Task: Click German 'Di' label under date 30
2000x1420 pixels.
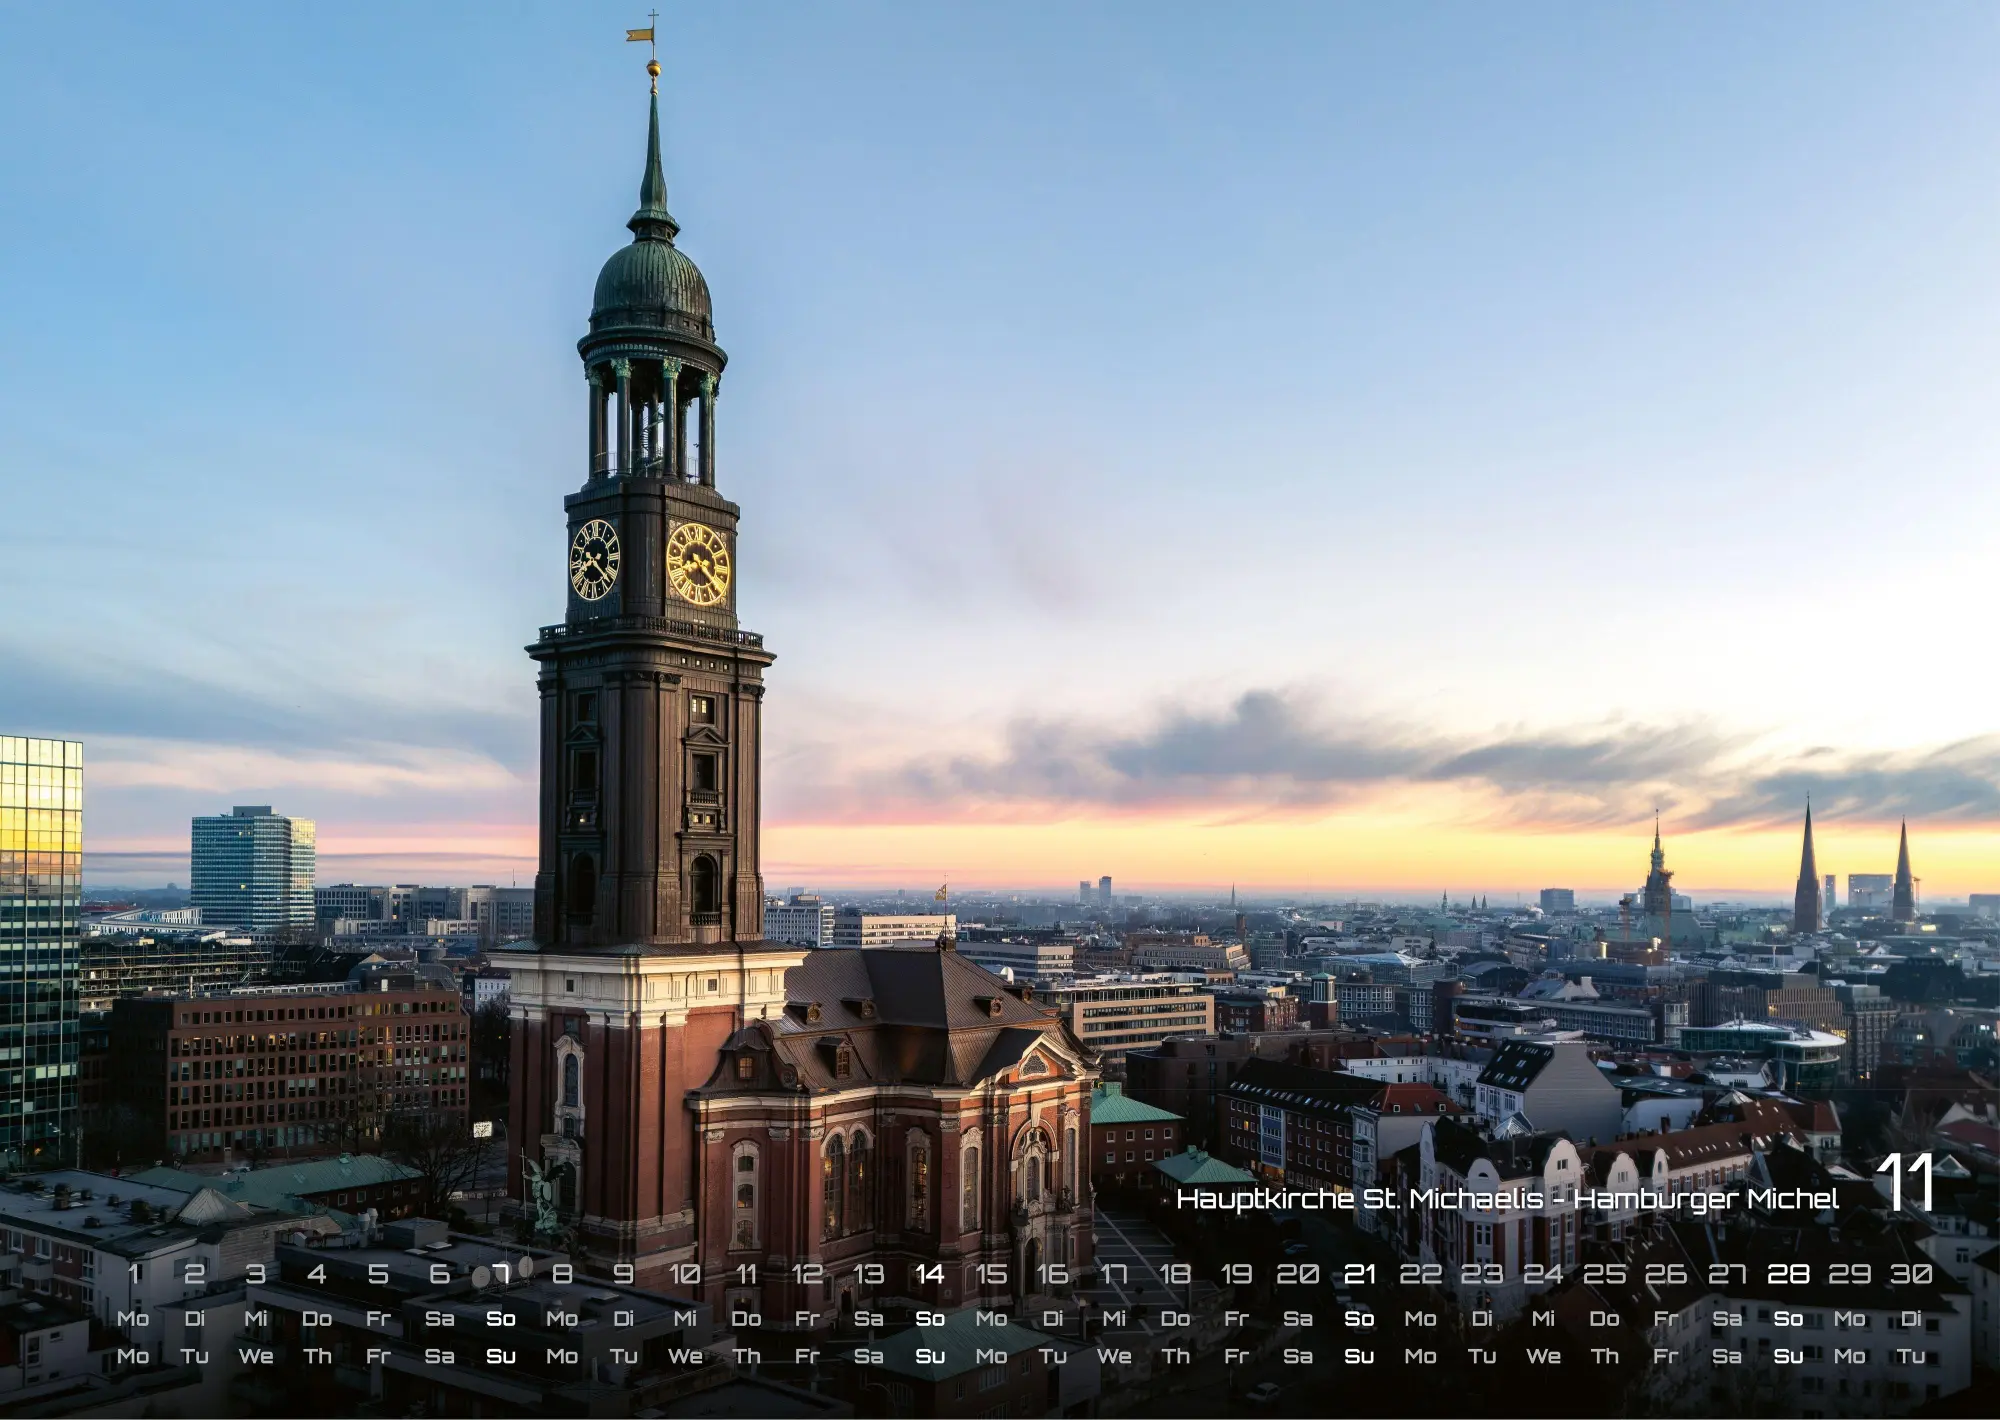Action: pyautogui.click(x=1911, y=1319)
